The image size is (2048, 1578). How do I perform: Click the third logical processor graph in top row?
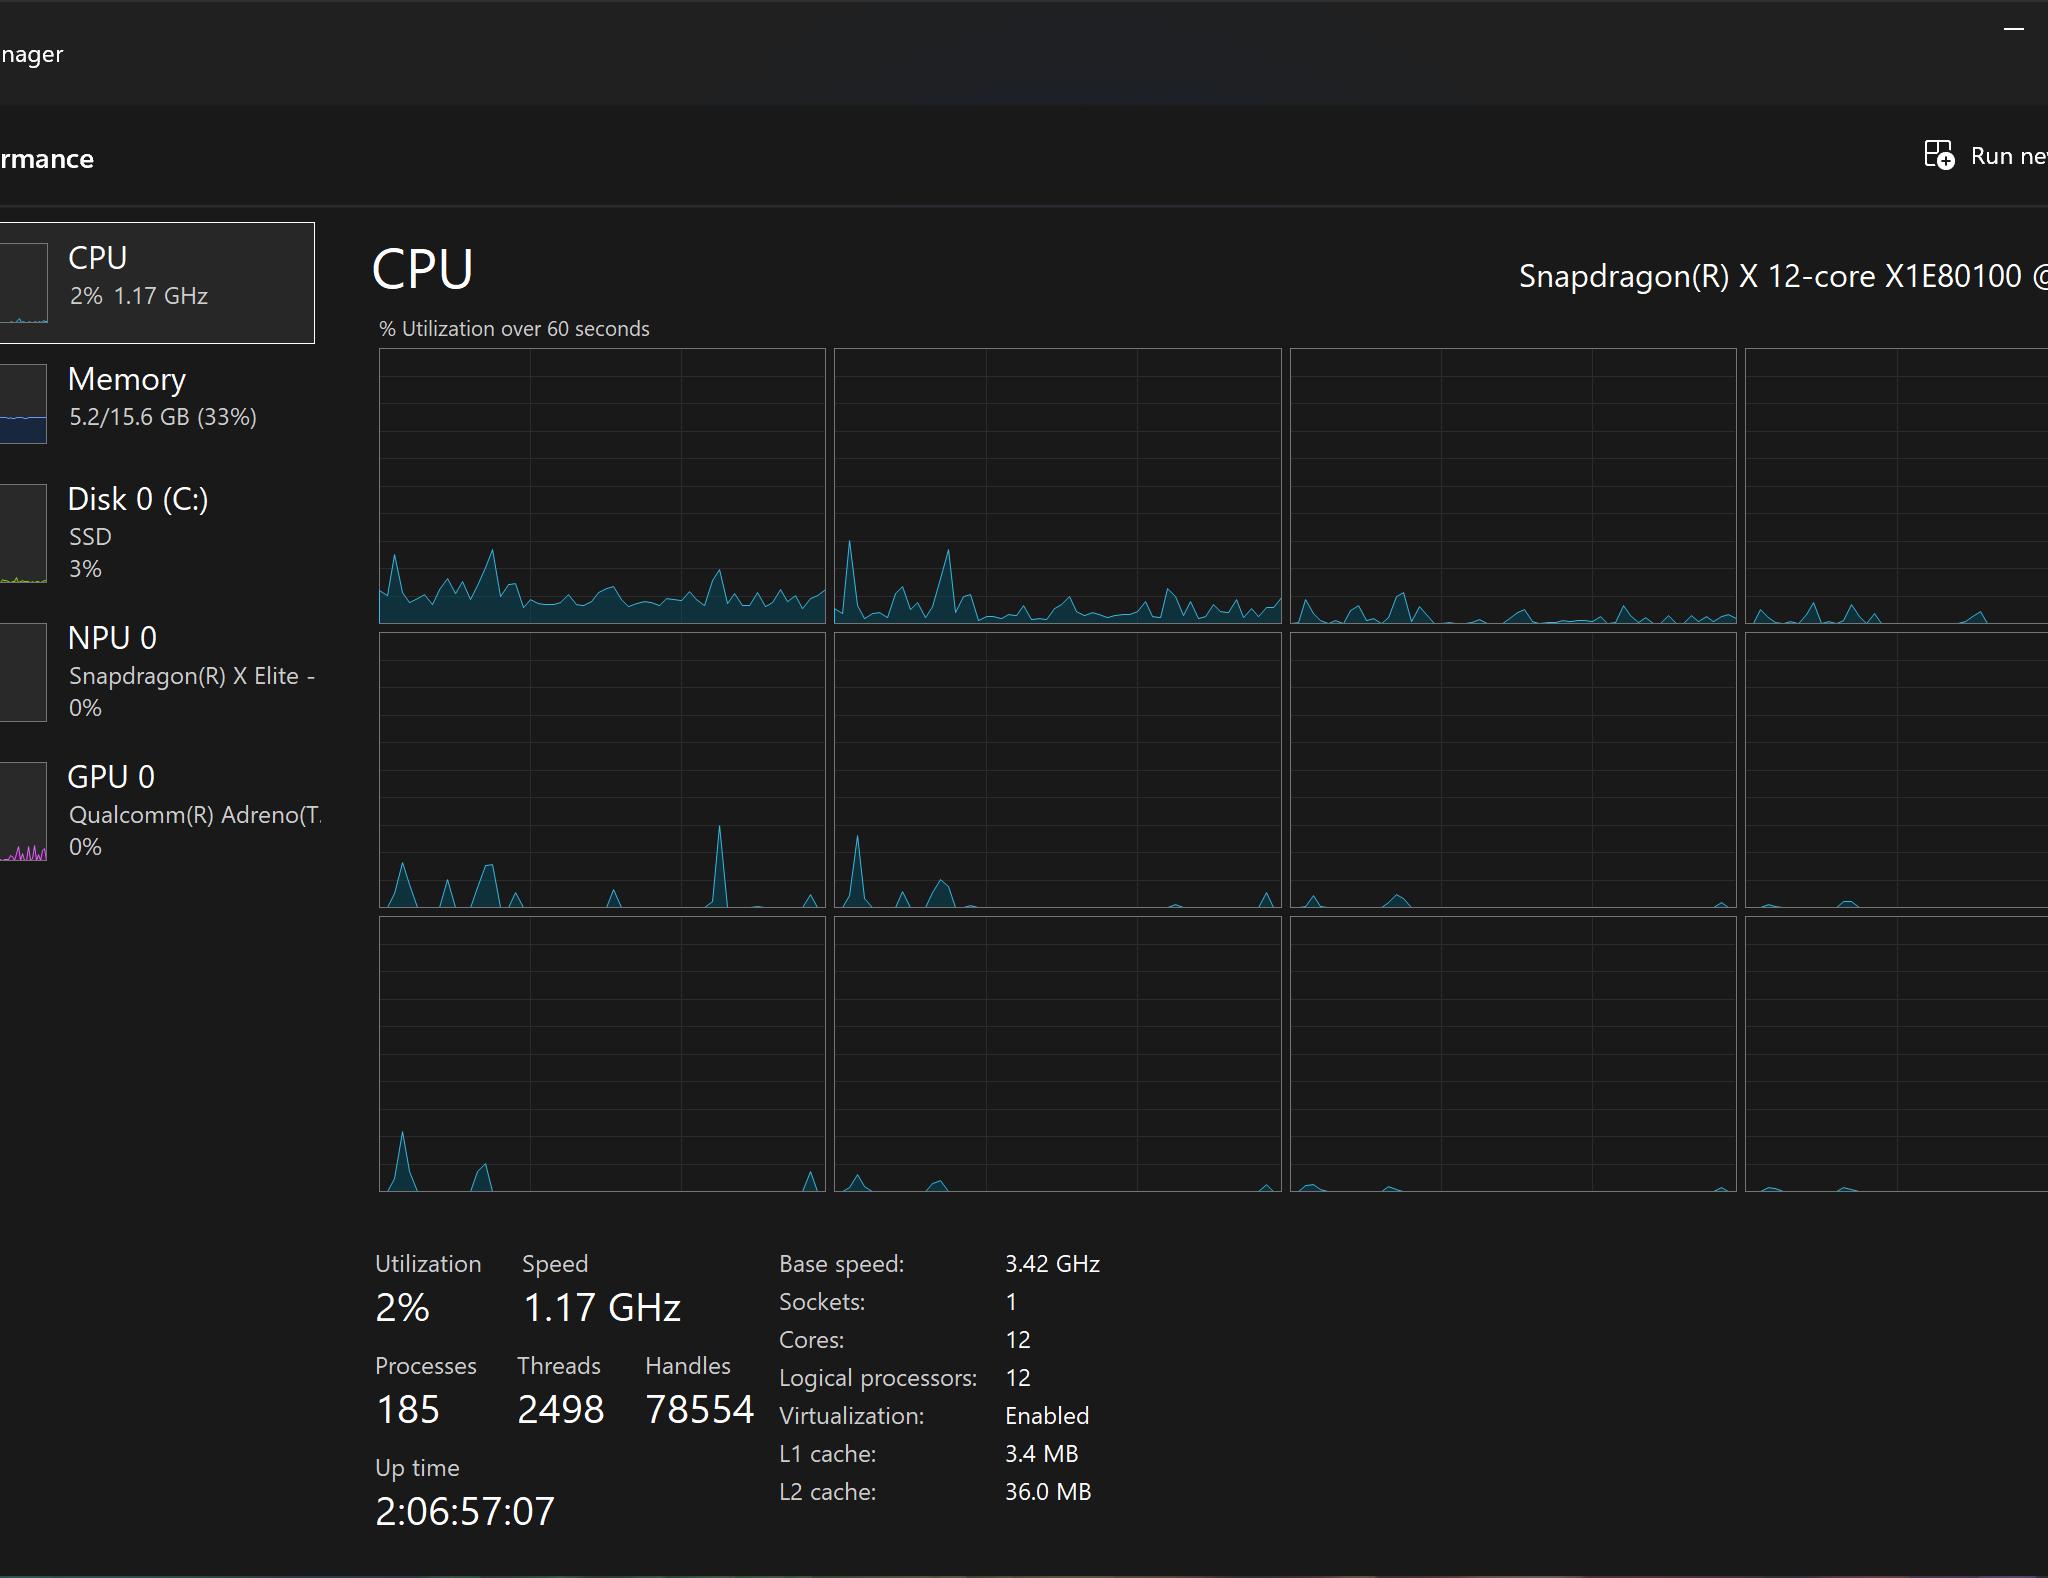(x=1513, y=486)
